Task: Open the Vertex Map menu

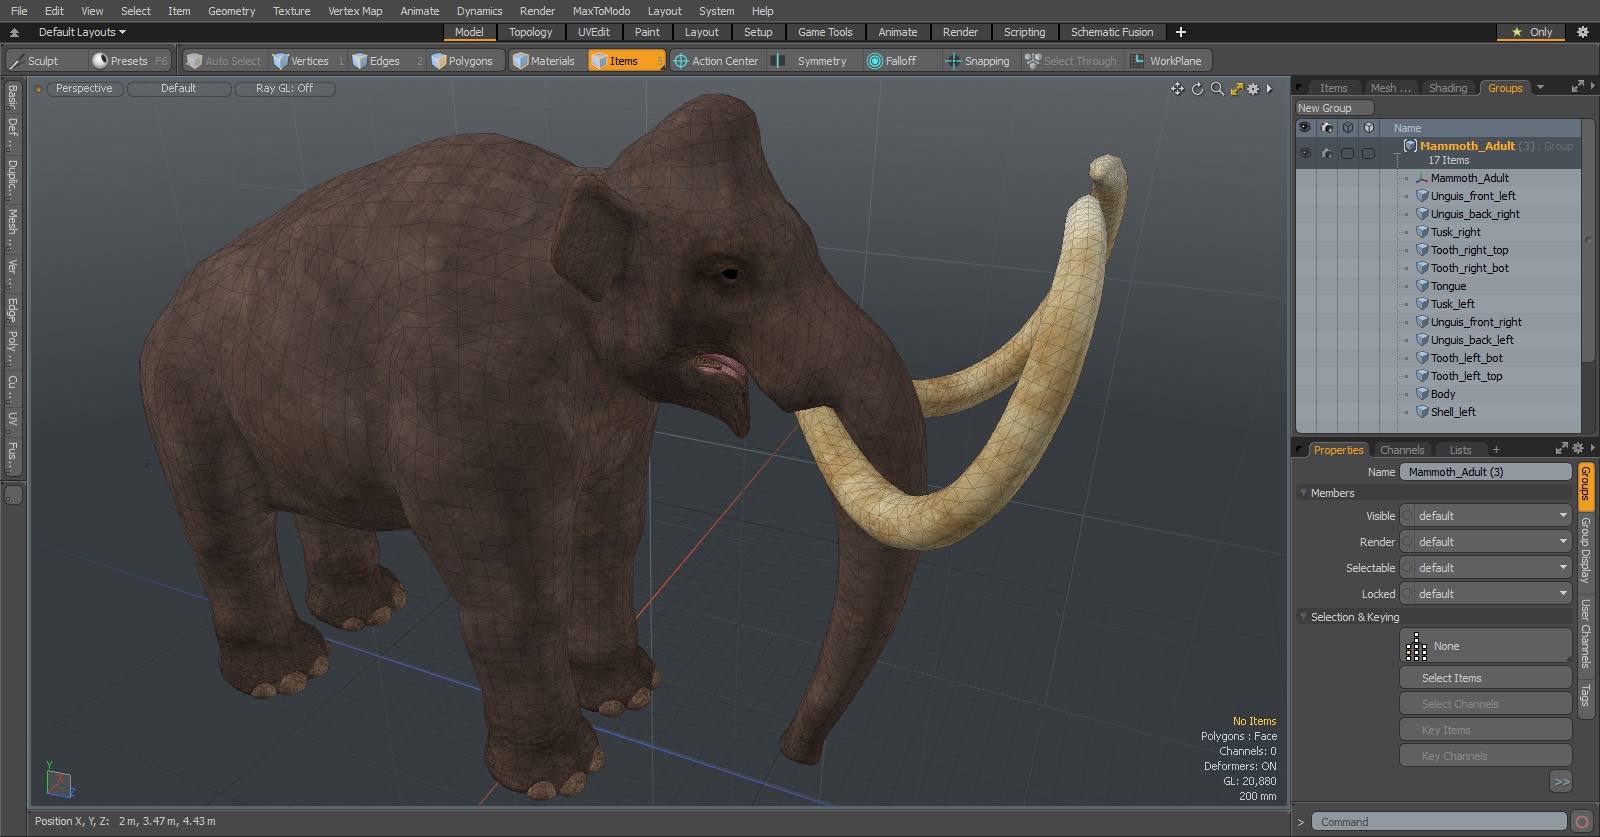Action: tap(355, 11)
